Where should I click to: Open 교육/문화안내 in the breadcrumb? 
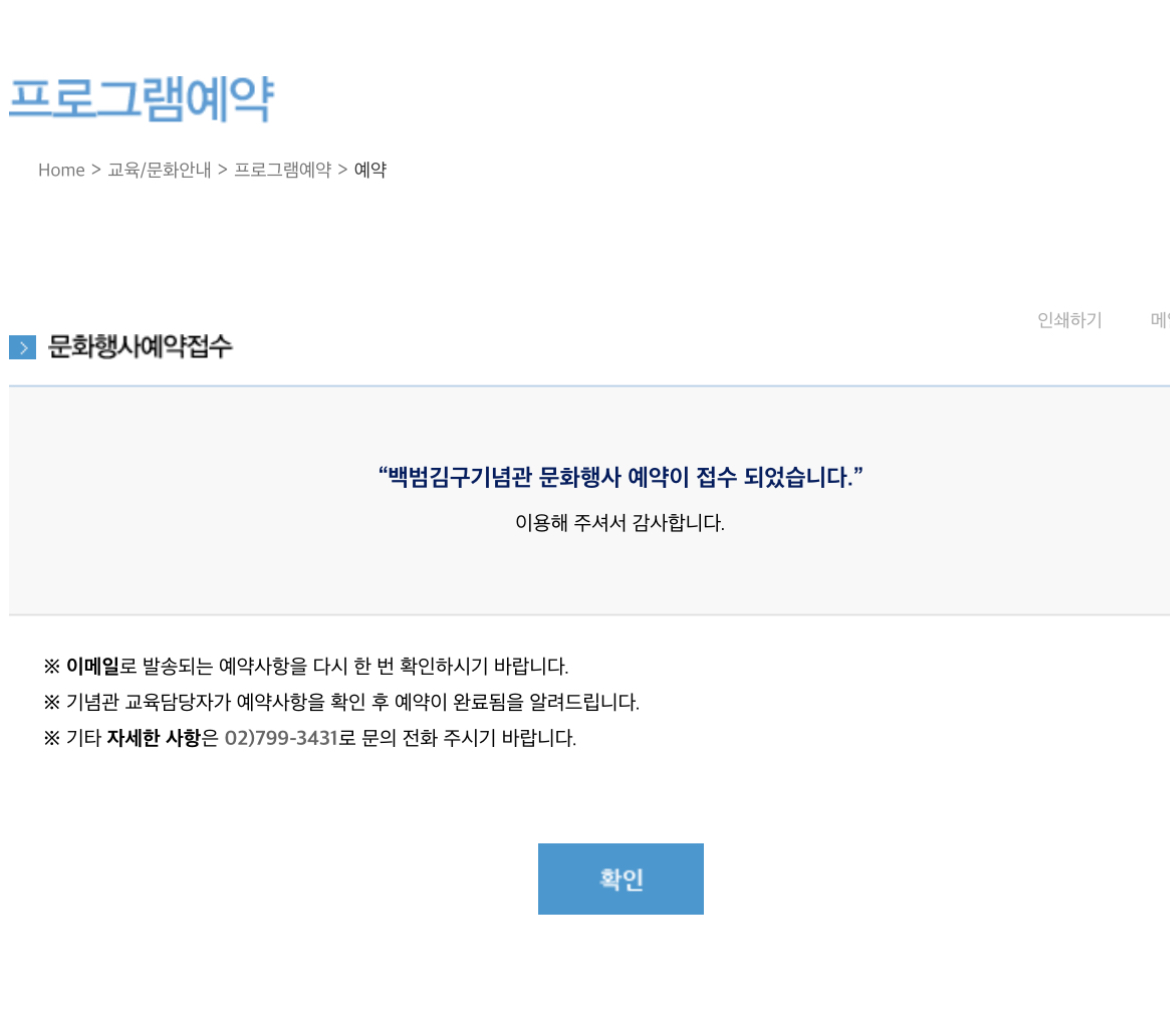[159, 170]
